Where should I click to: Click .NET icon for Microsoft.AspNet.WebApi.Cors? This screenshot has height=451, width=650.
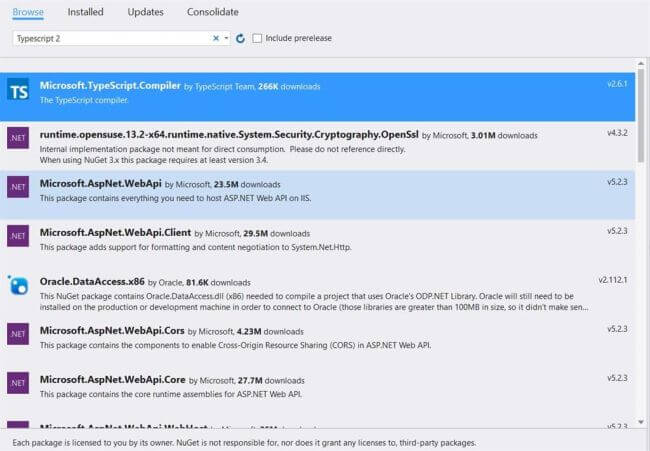18,334
